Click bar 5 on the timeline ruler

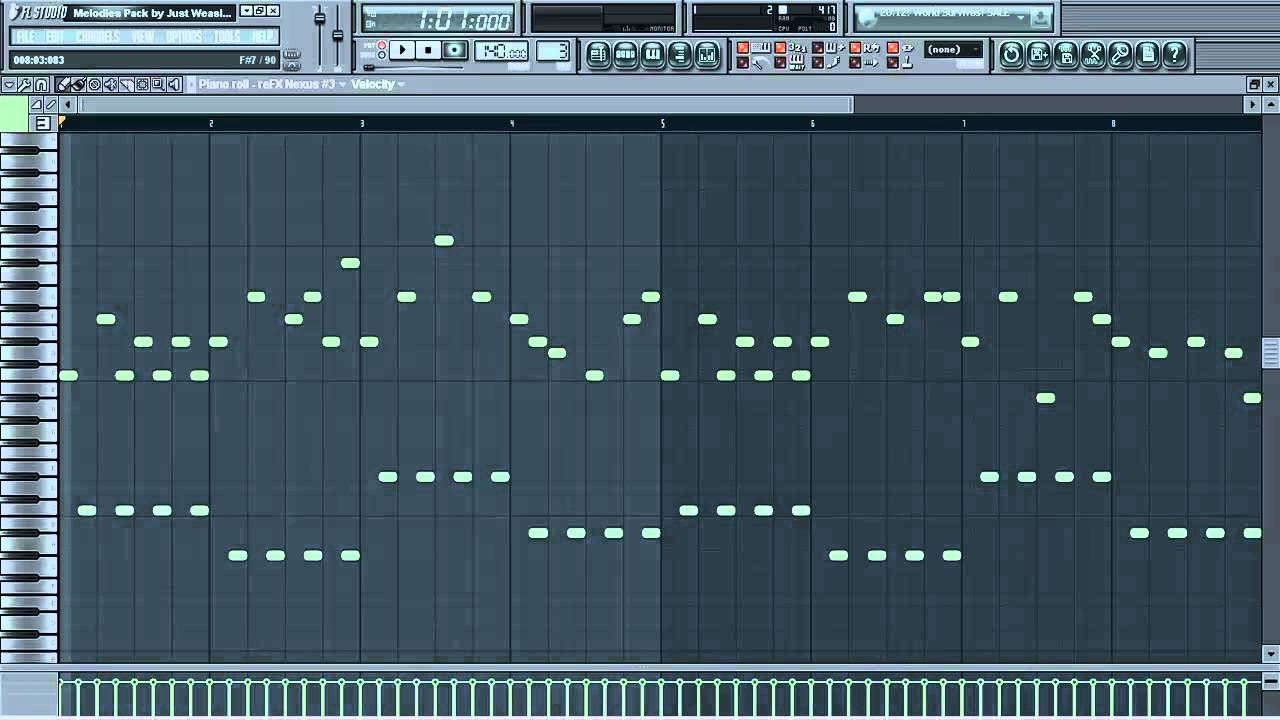pyautogui.click(x=662, y=123)
